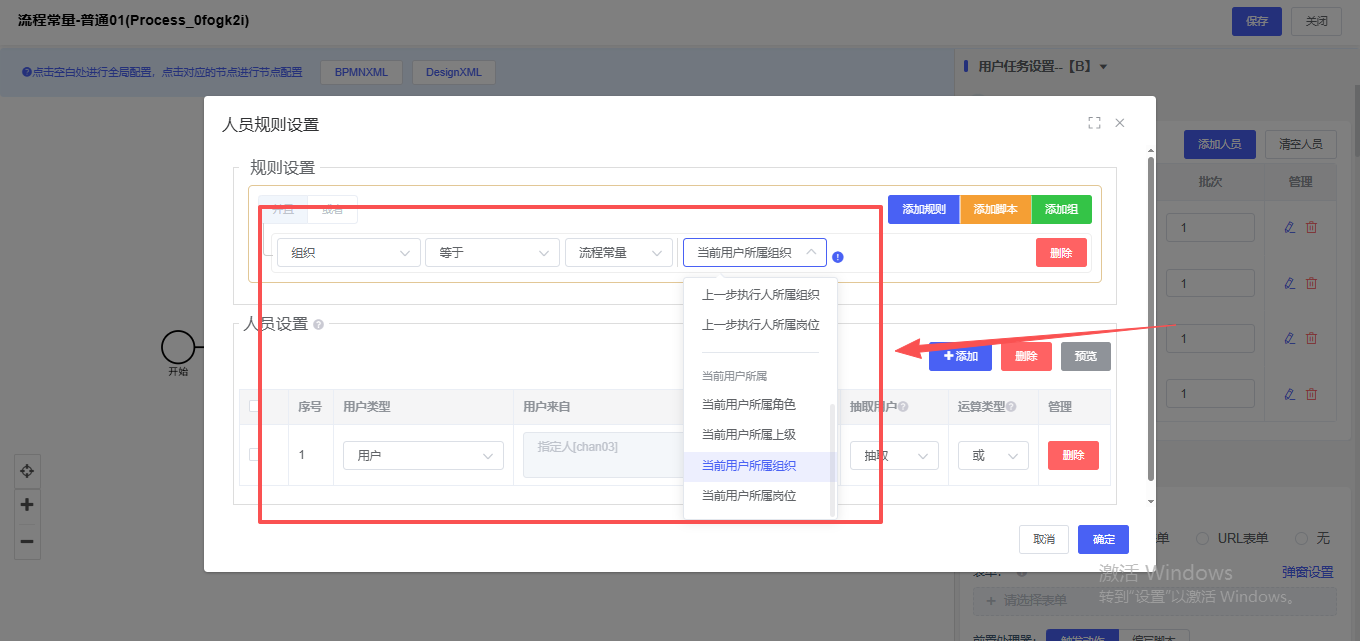Viewport: 1360px width, 641px height.
Task: Click the zoom-out minus icon on canvas
Action: point(27,541)
